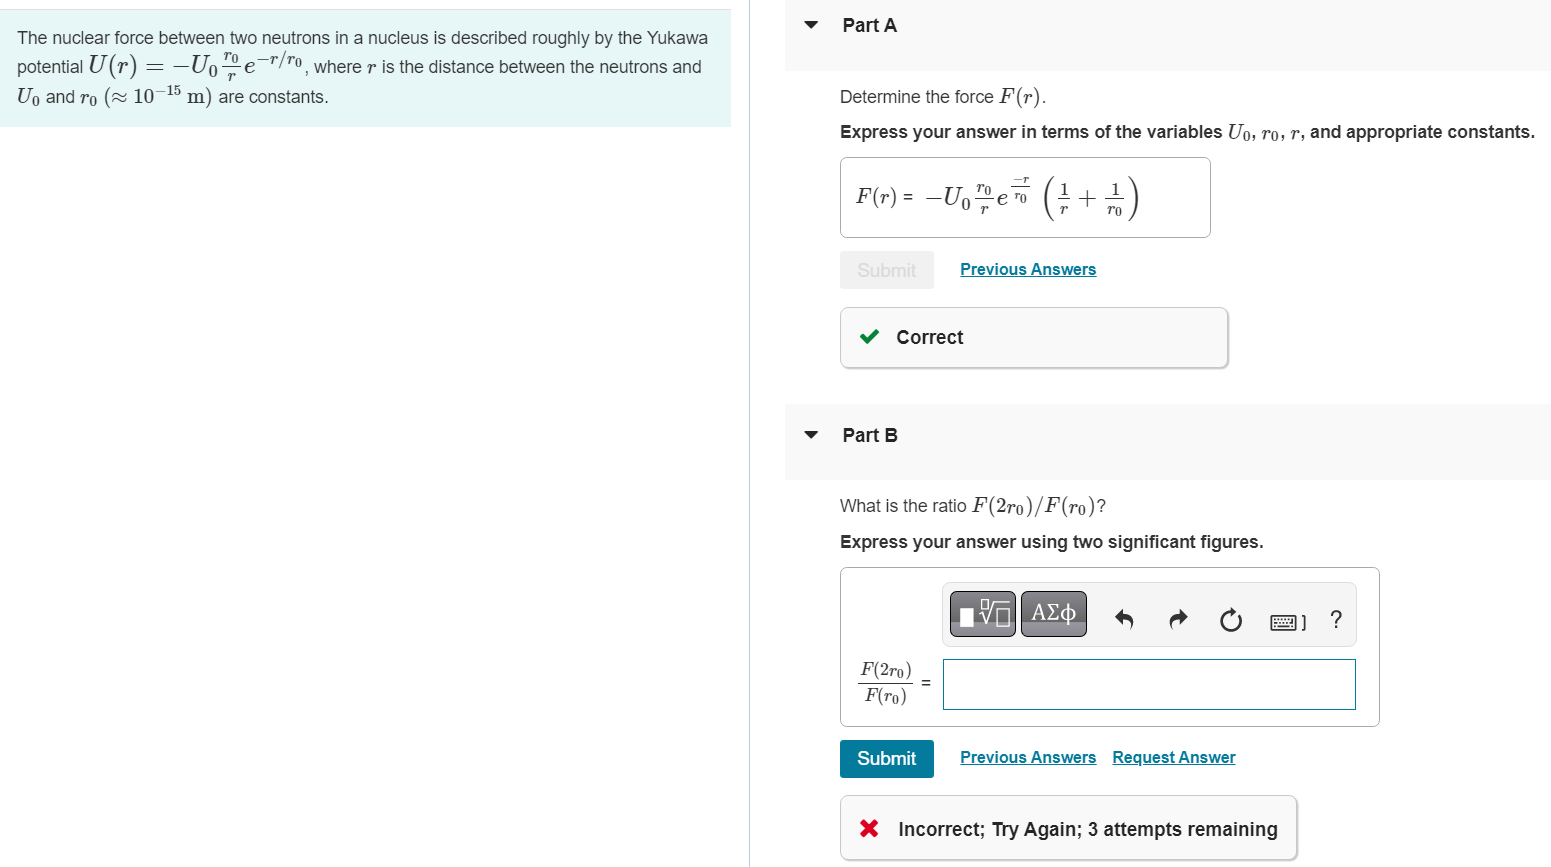
Task: Collapse the Part B section
Action: 810,434
